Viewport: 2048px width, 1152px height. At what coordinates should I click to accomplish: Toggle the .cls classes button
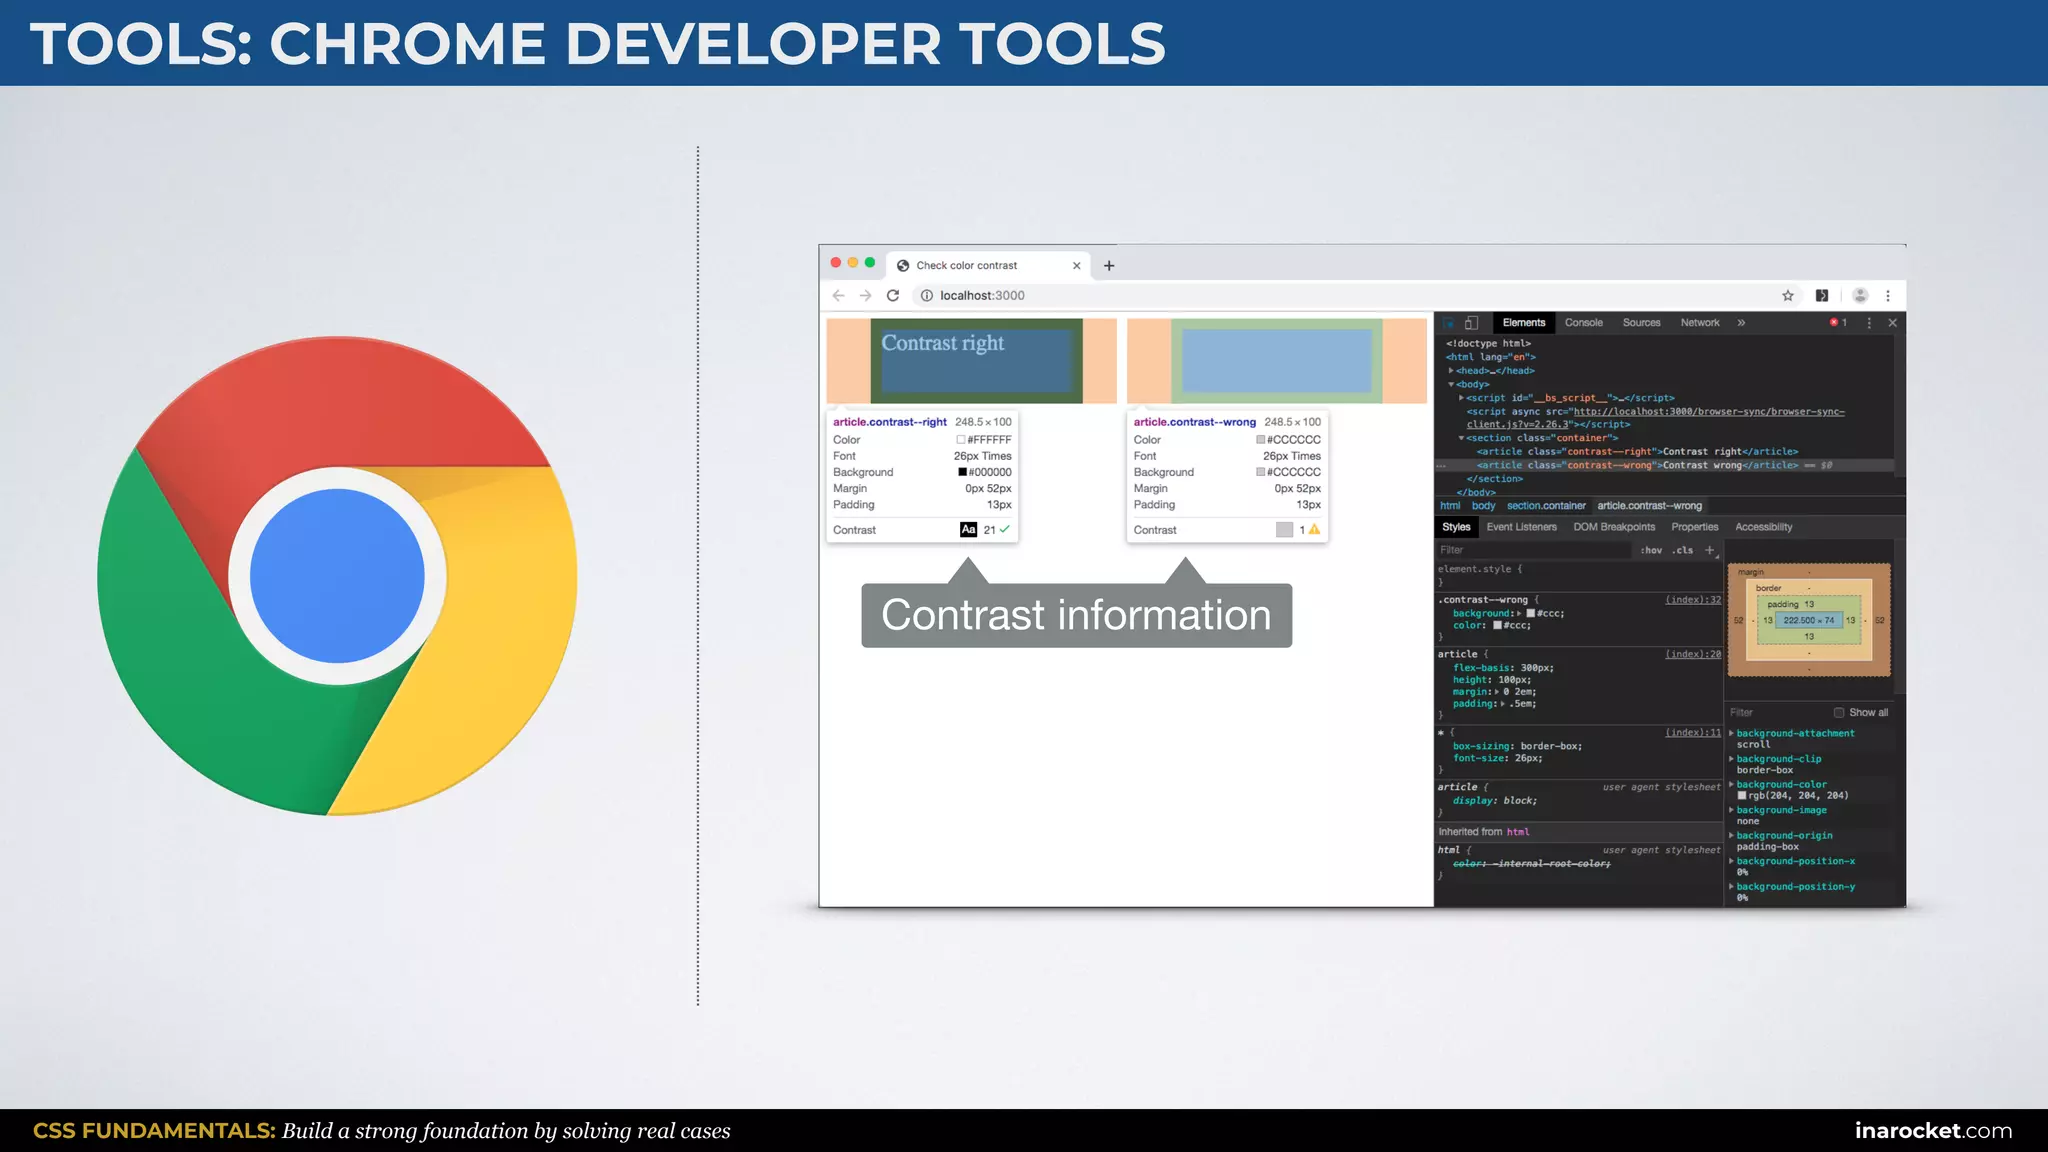point(1683,550)
